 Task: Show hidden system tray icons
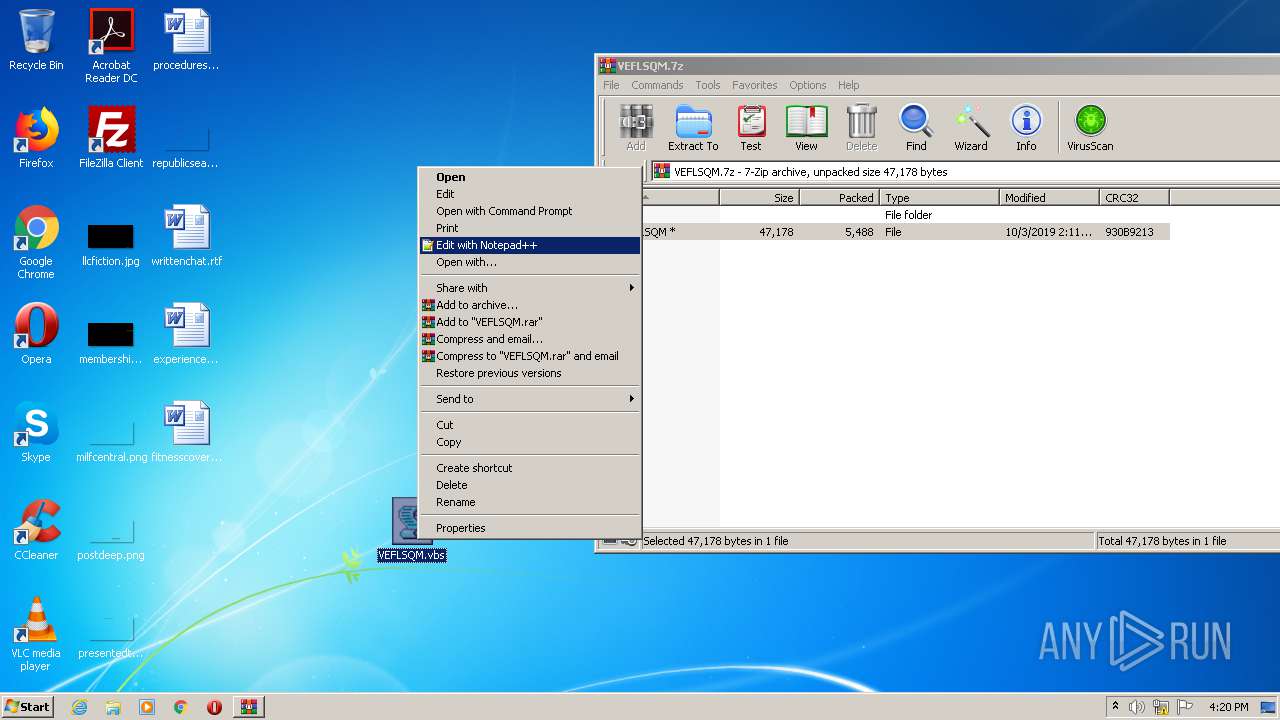(1115, 707)
